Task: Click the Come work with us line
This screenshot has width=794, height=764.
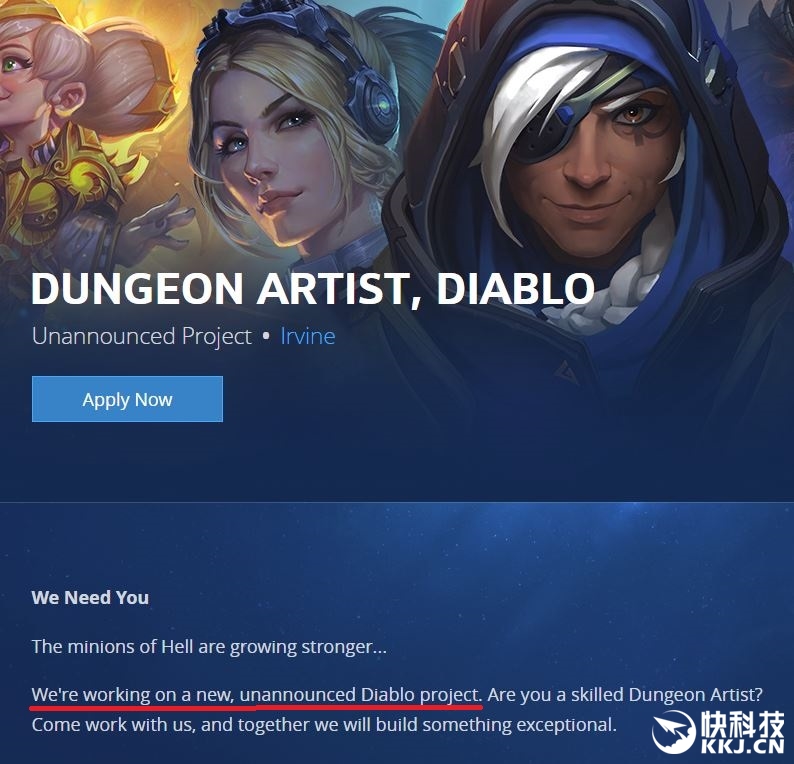Action: click(324, 725)
